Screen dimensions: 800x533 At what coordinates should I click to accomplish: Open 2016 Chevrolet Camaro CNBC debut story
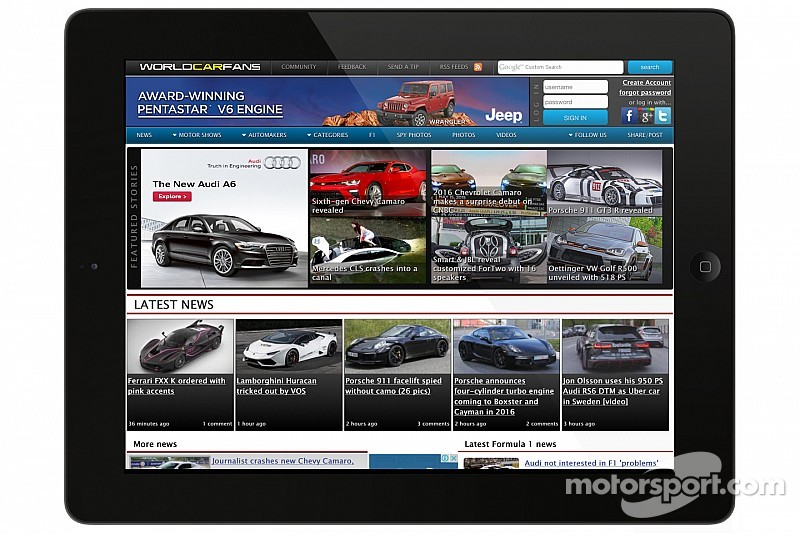tap(489, 183)
